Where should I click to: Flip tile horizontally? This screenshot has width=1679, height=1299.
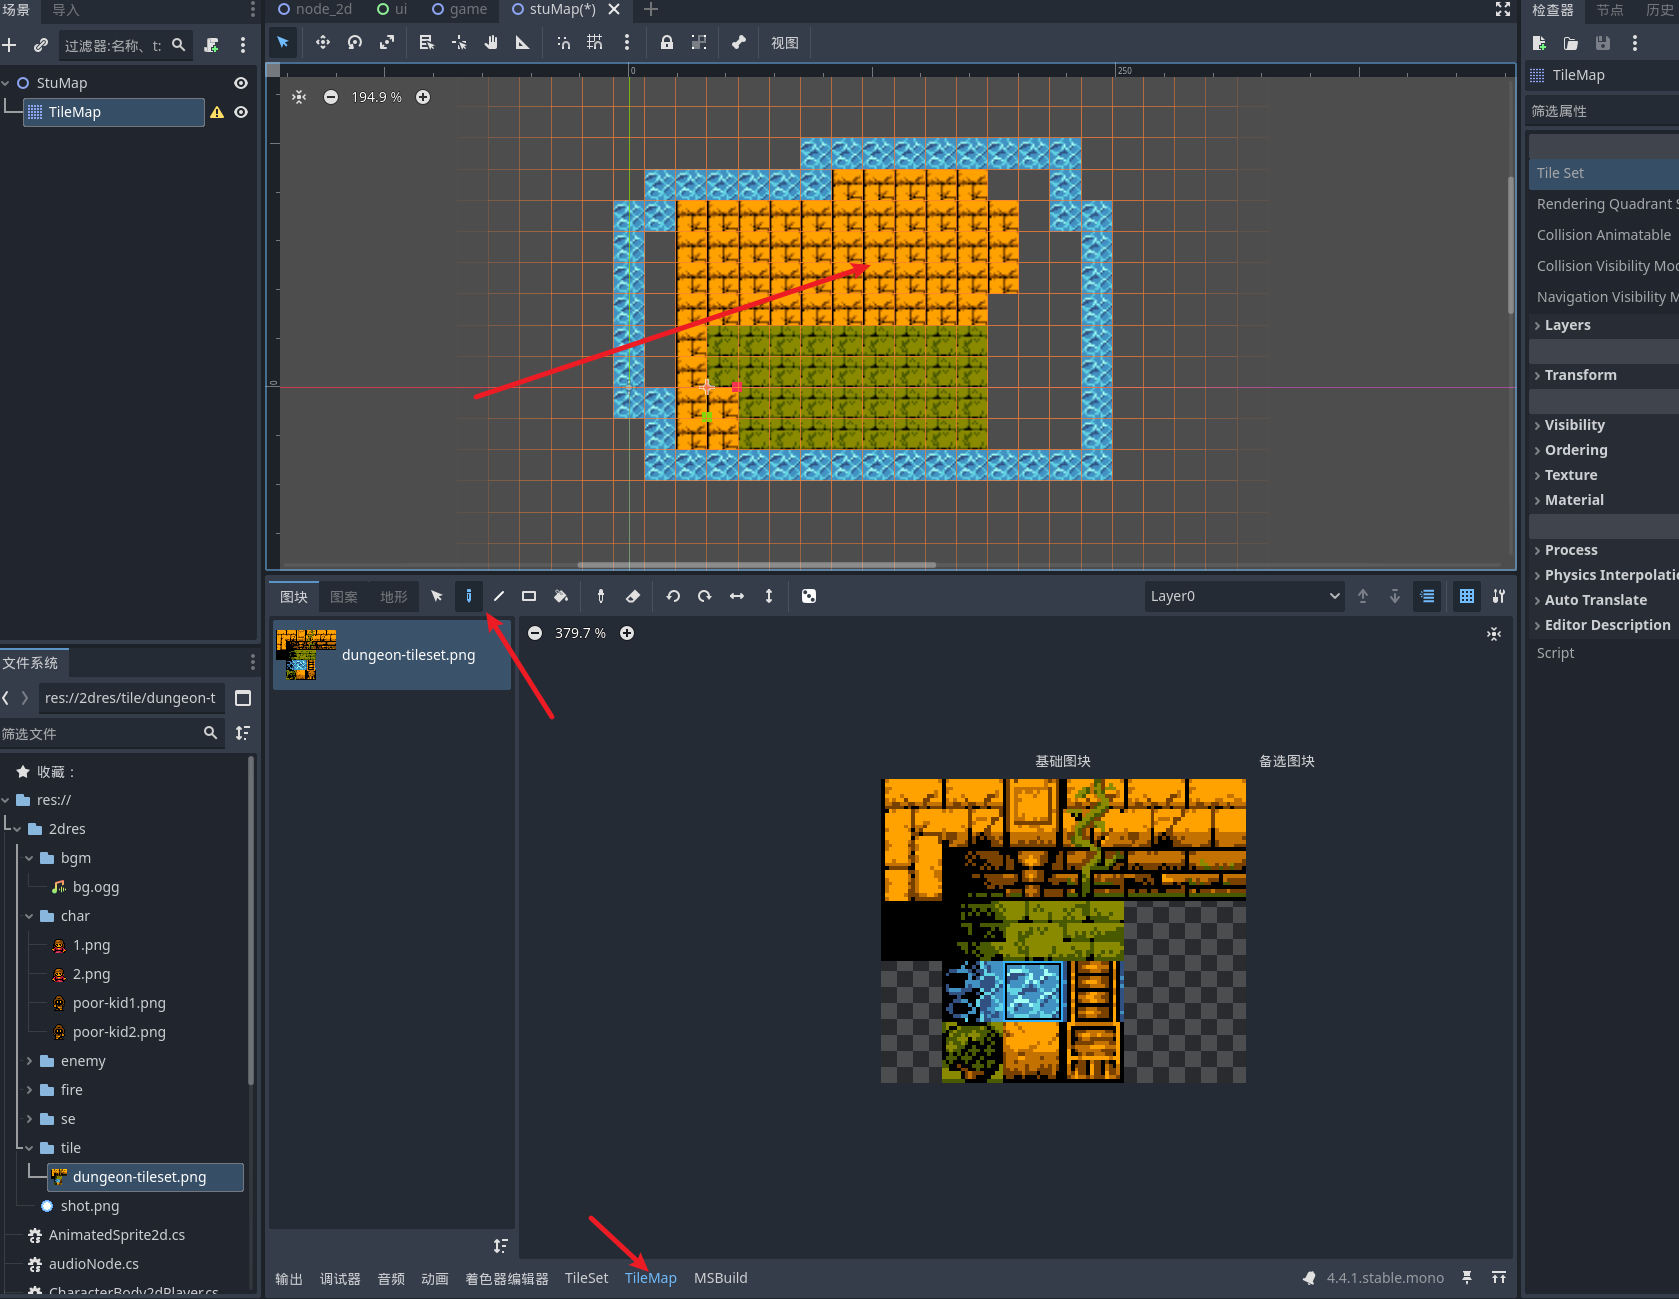tap(737, 596)
